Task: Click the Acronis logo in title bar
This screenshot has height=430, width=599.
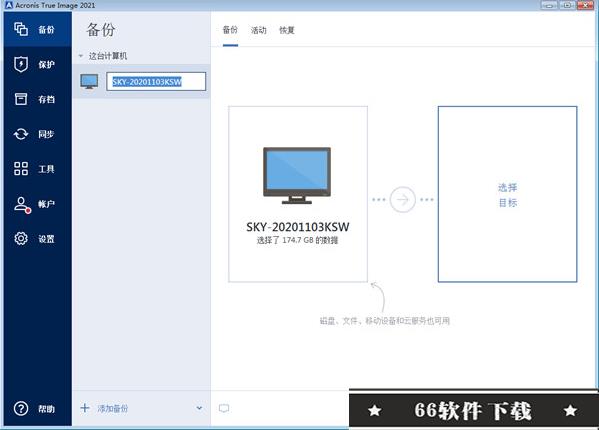Action: coord(9,5)
